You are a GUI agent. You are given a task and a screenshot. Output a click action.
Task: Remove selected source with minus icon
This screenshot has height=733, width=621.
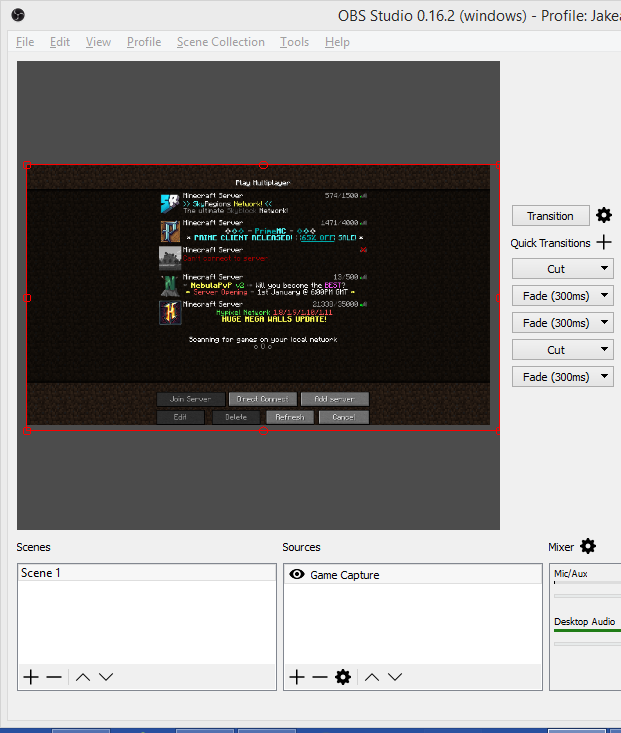320,677
